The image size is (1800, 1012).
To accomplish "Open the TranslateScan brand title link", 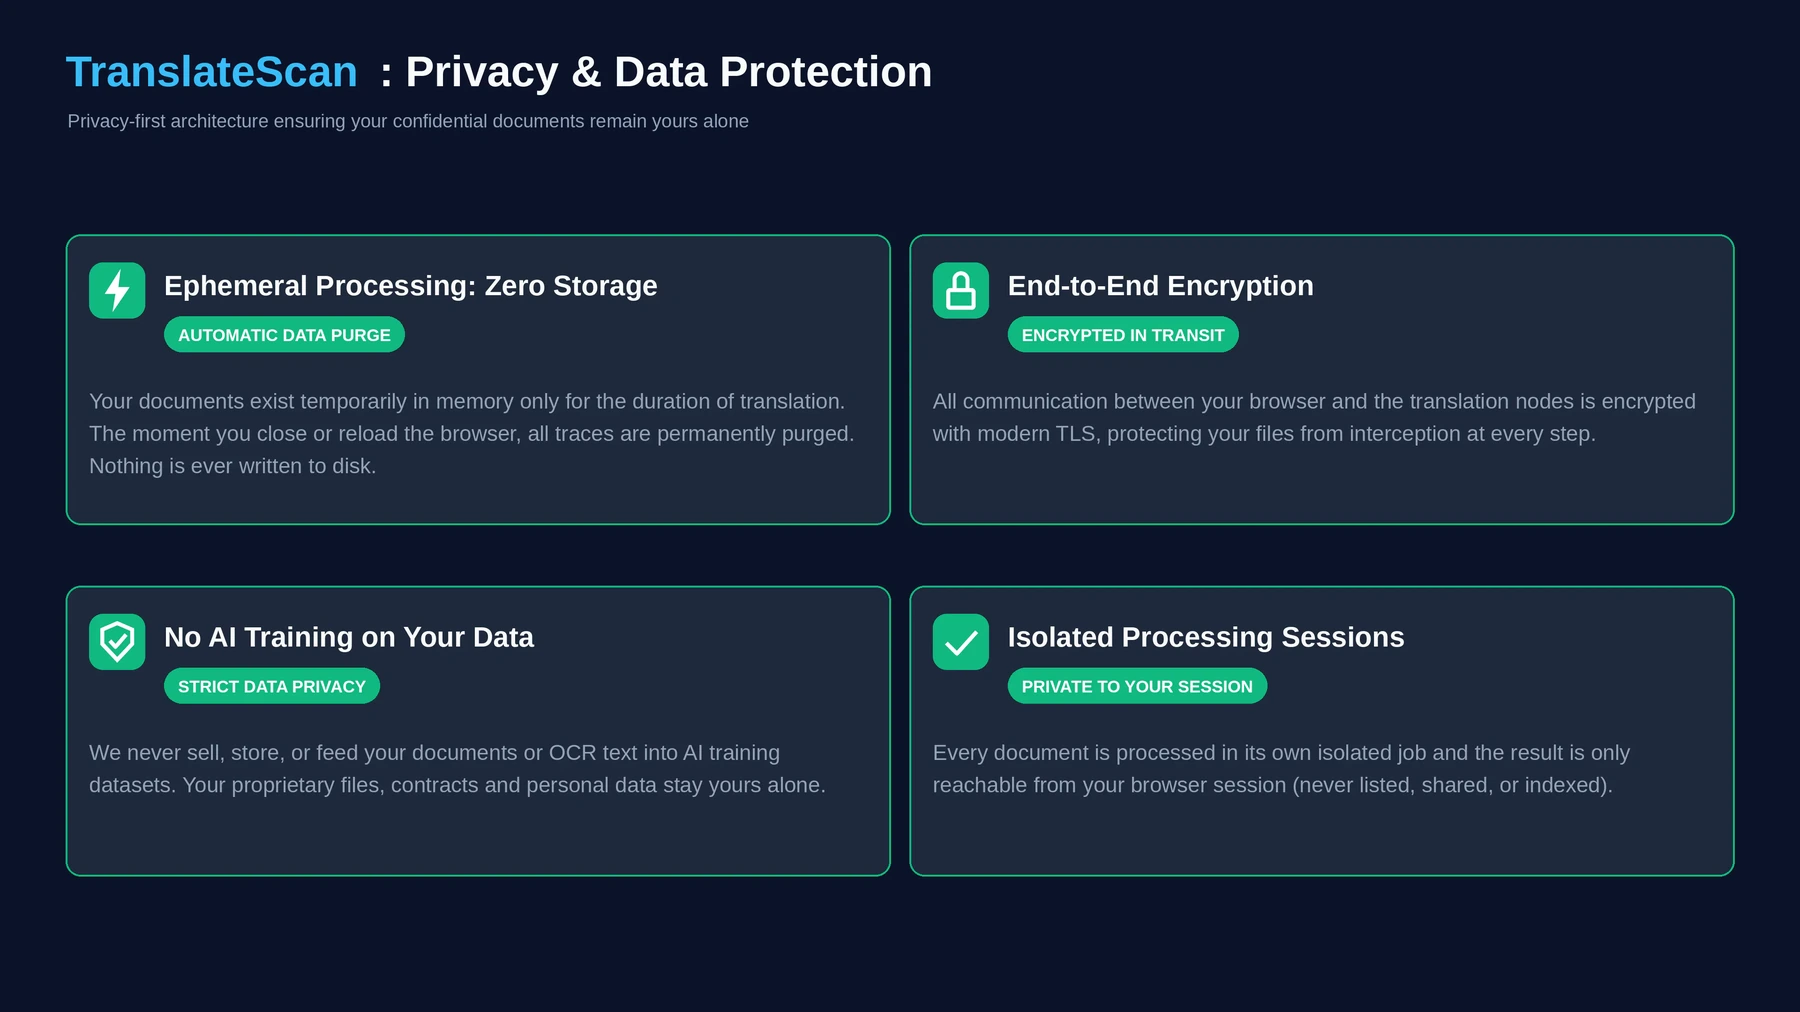I will point(212,72).
